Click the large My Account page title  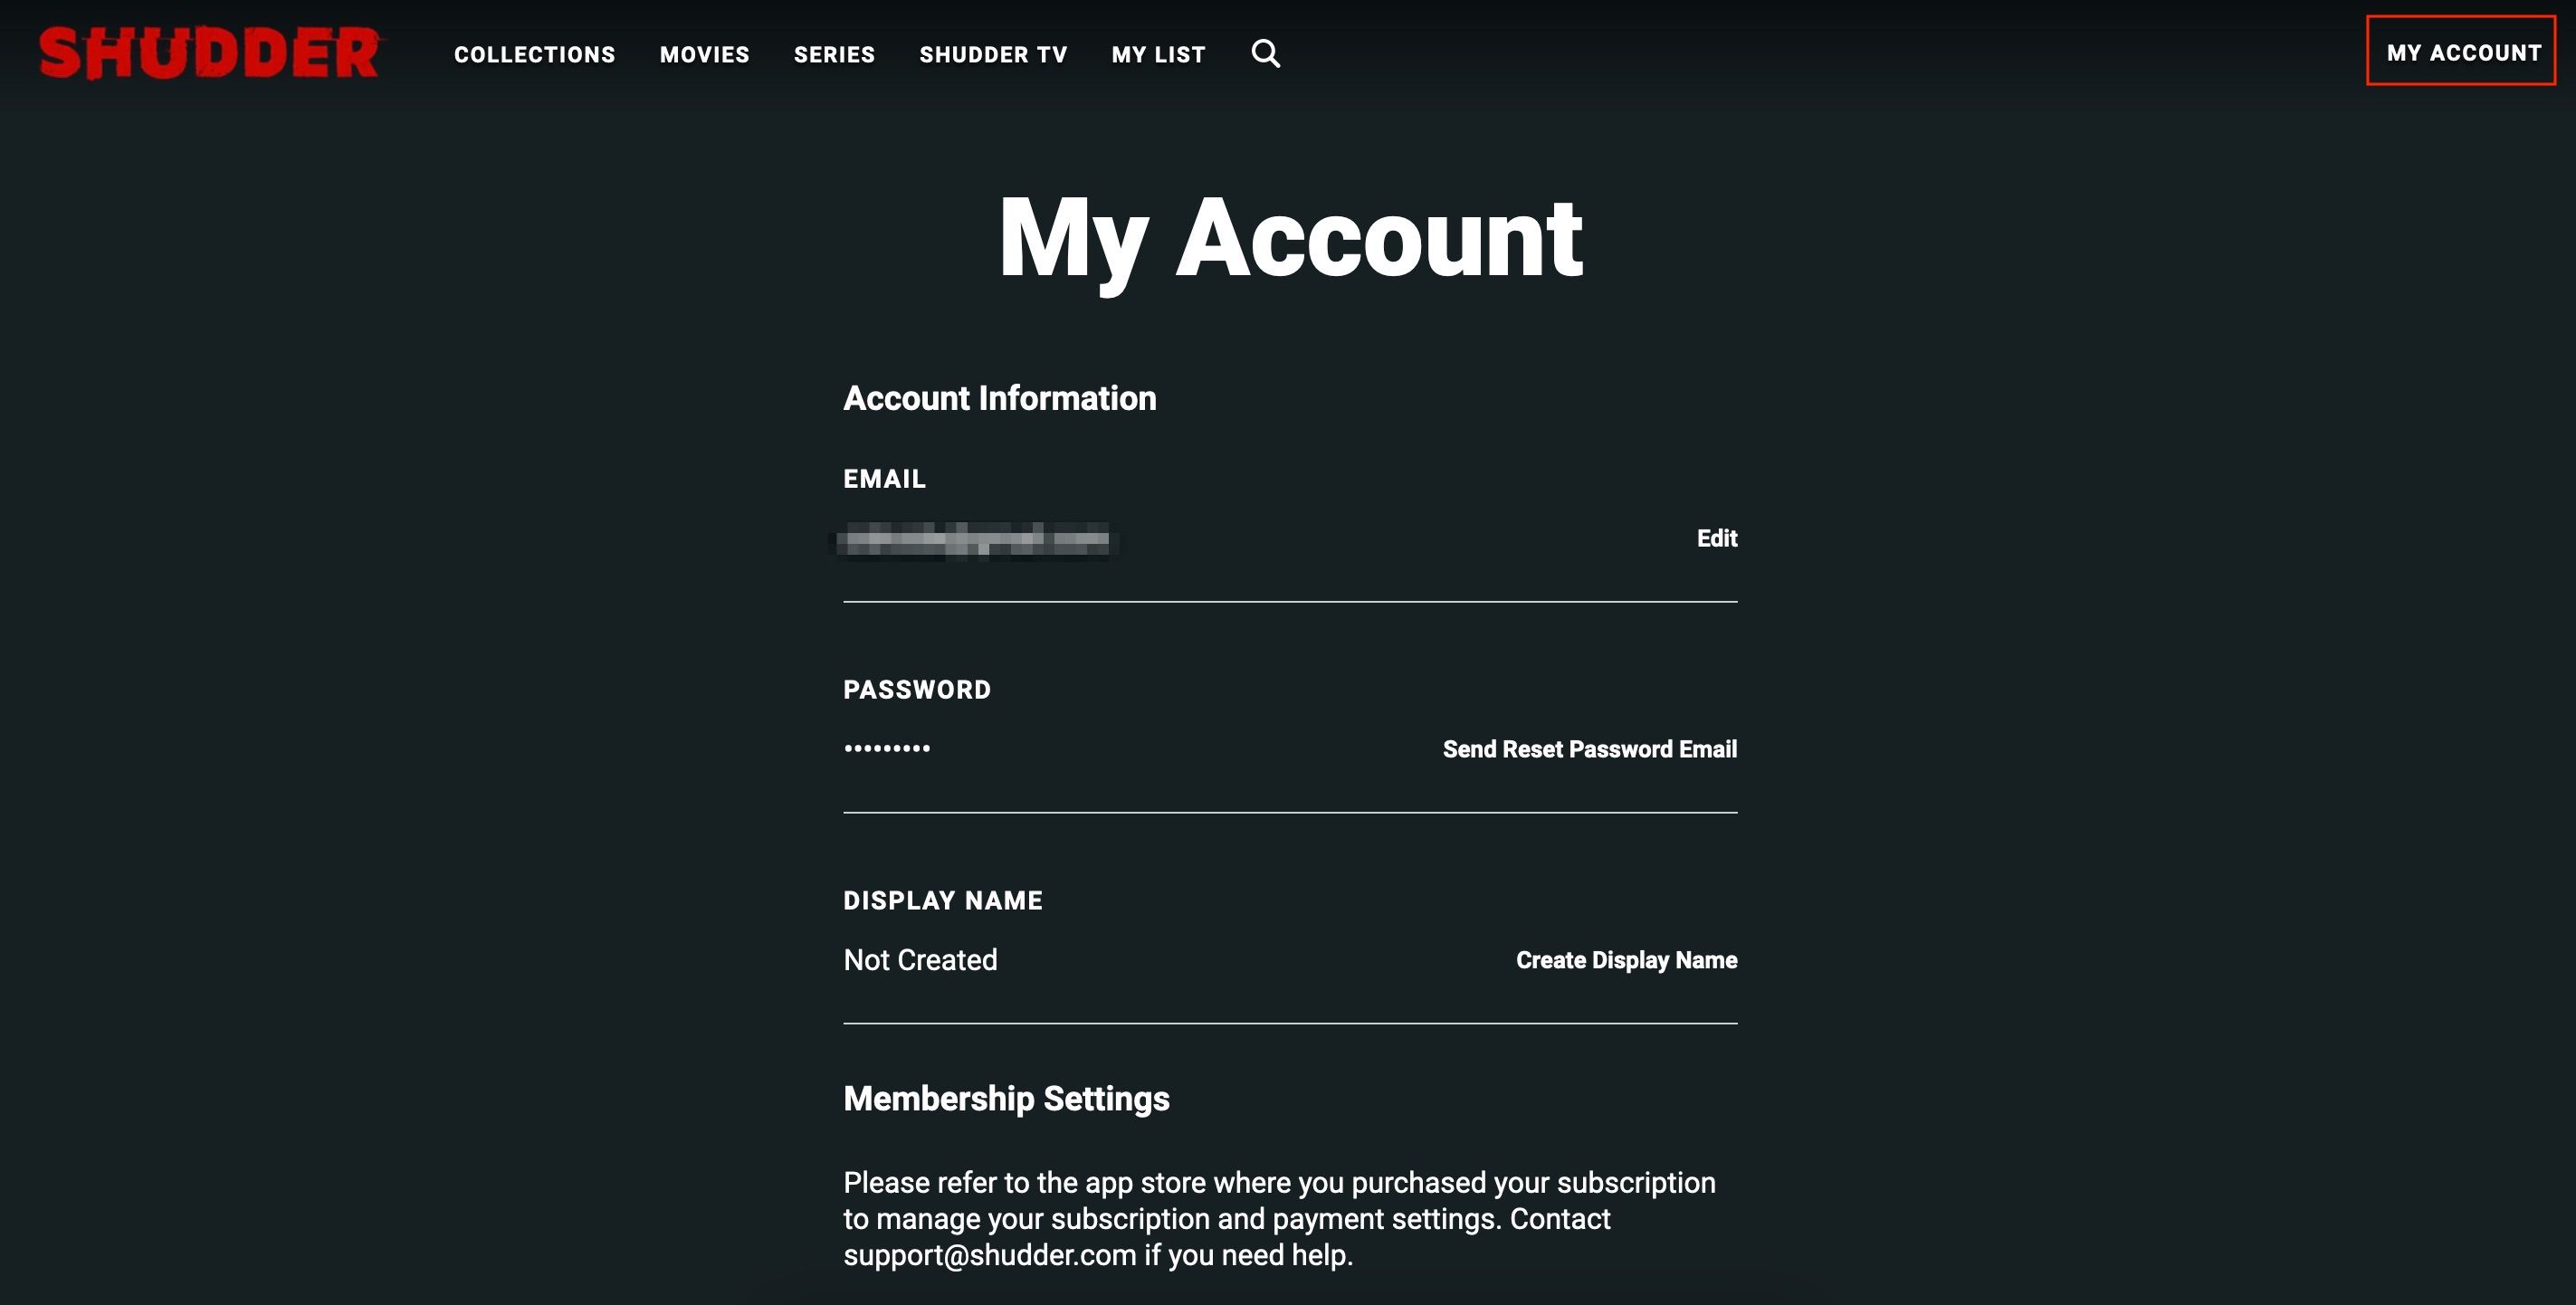click(x=1290, y=239)
